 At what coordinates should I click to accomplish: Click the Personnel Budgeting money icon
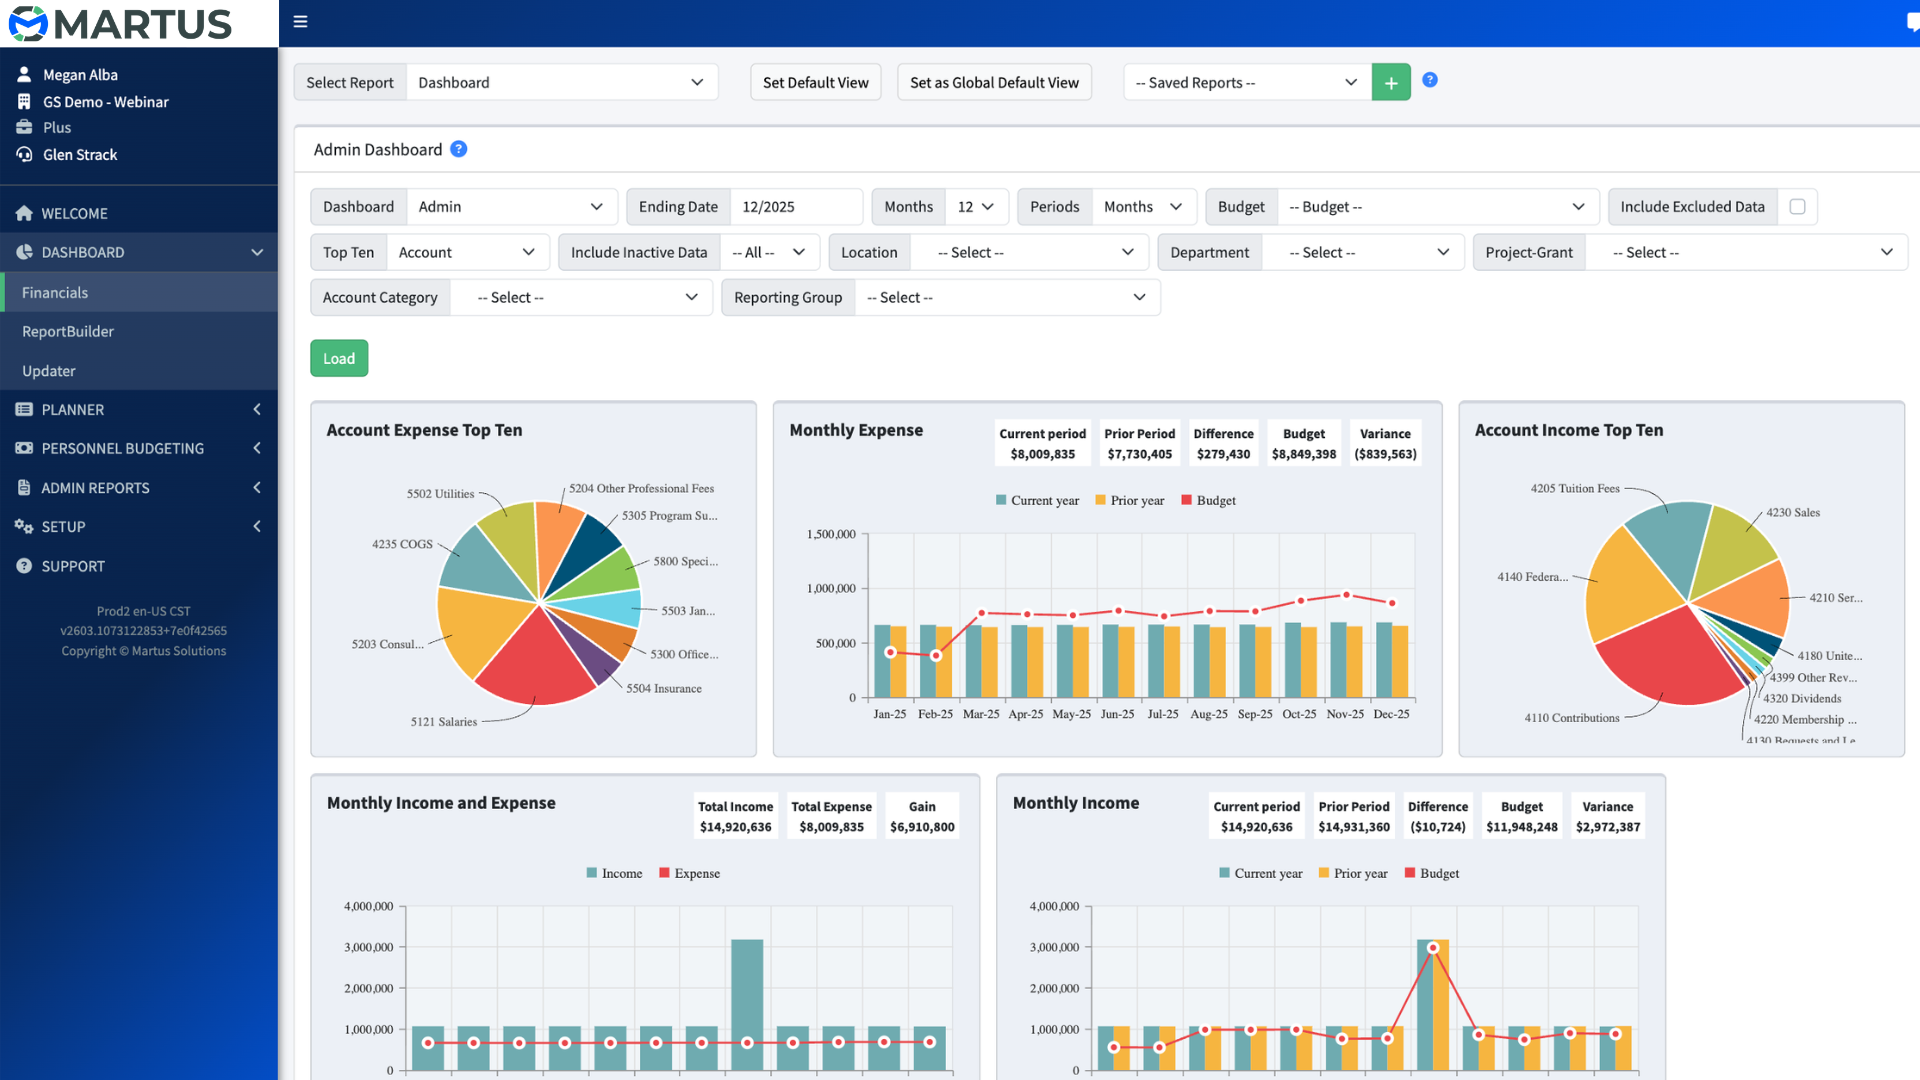click(24, 448)
